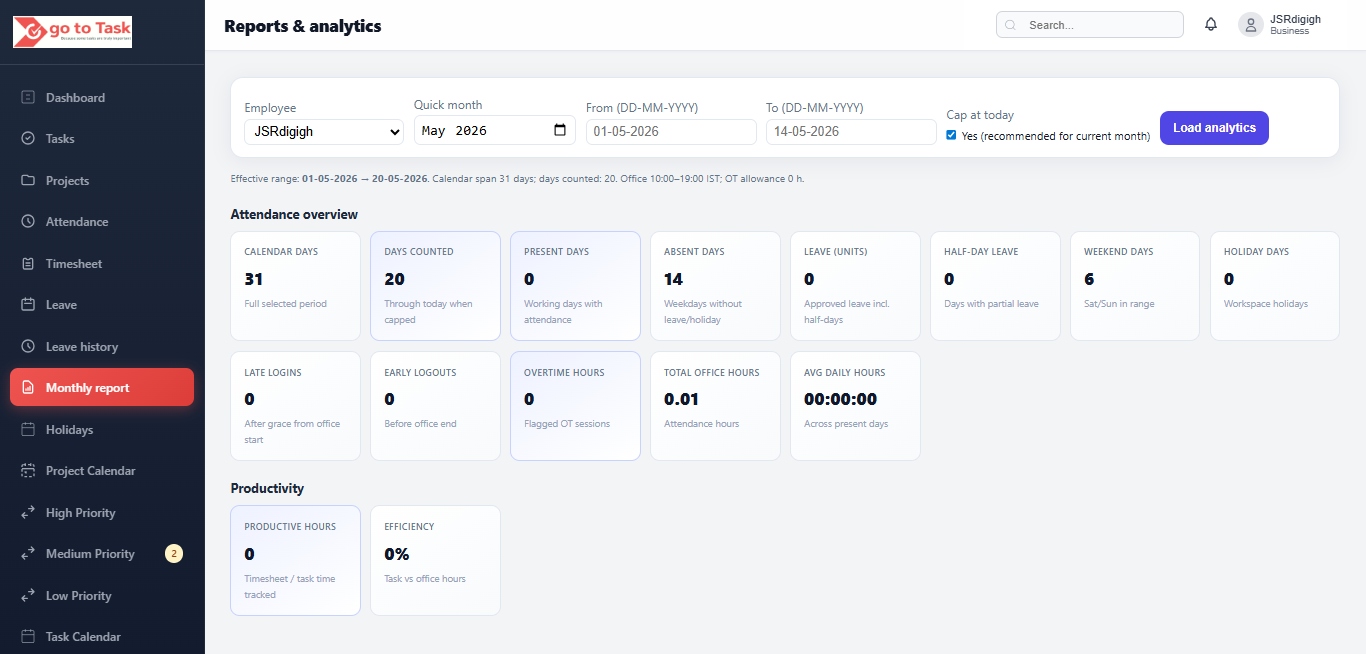Open notifications bell
Screen dimensions: 1366x654
coord(1211,25)
